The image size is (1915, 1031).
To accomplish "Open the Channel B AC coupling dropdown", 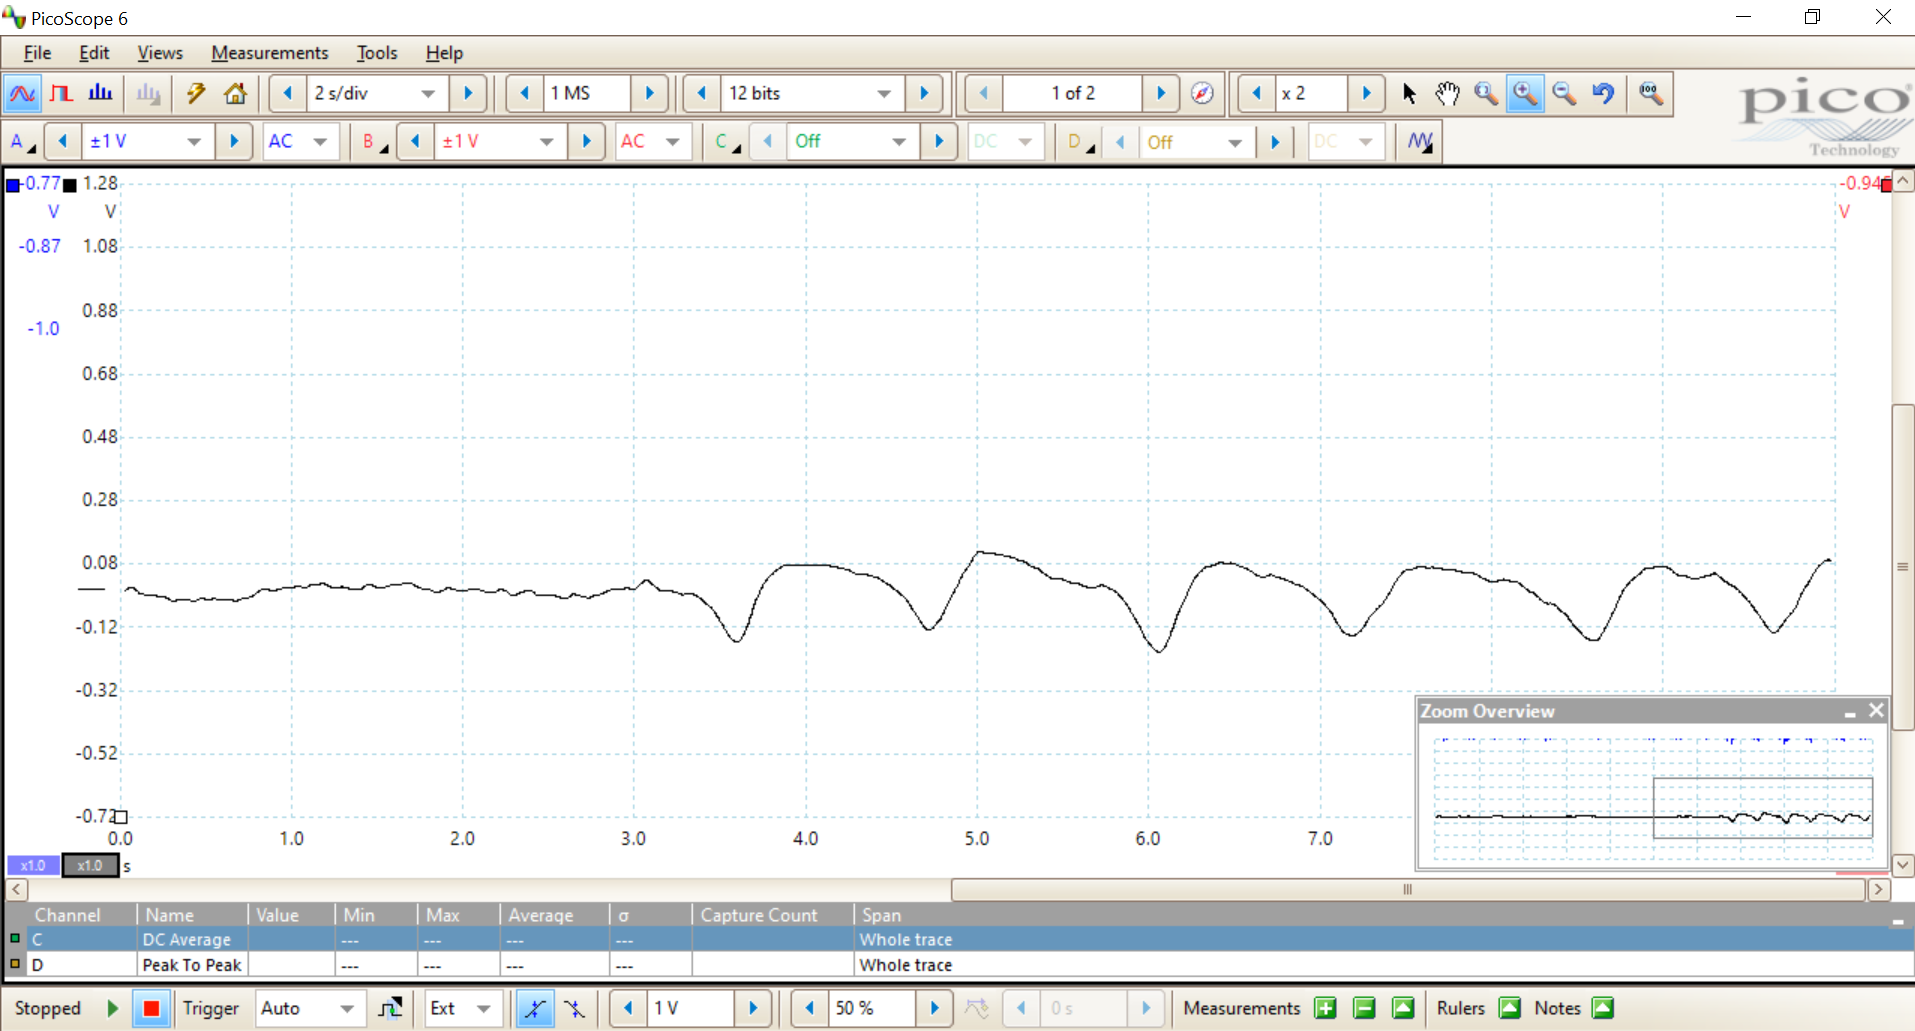I will [x=672, y=142].
